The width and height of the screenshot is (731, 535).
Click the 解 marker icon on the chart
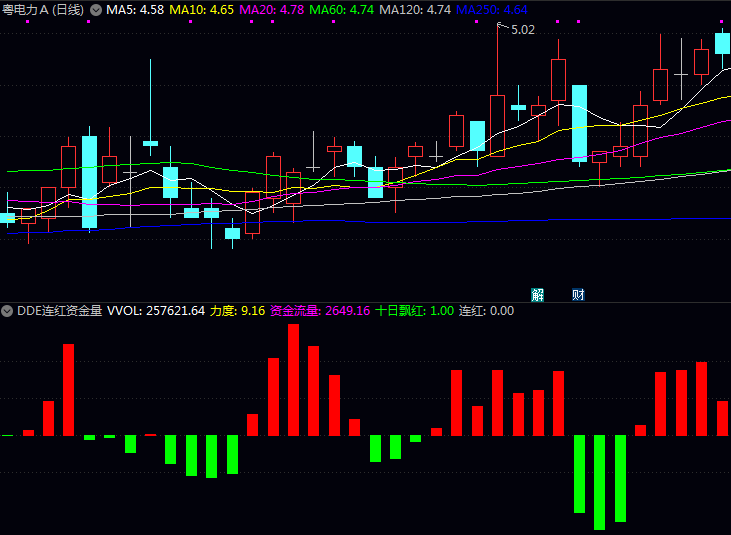point(538,294)
